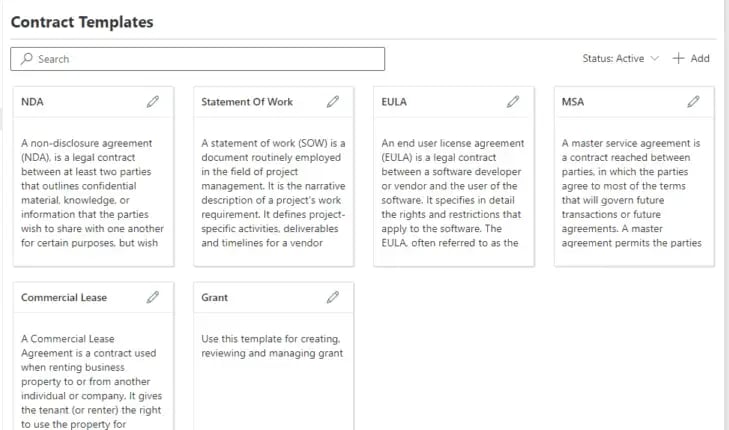Edit the EULA template via pencil icon

coord(513,102)
